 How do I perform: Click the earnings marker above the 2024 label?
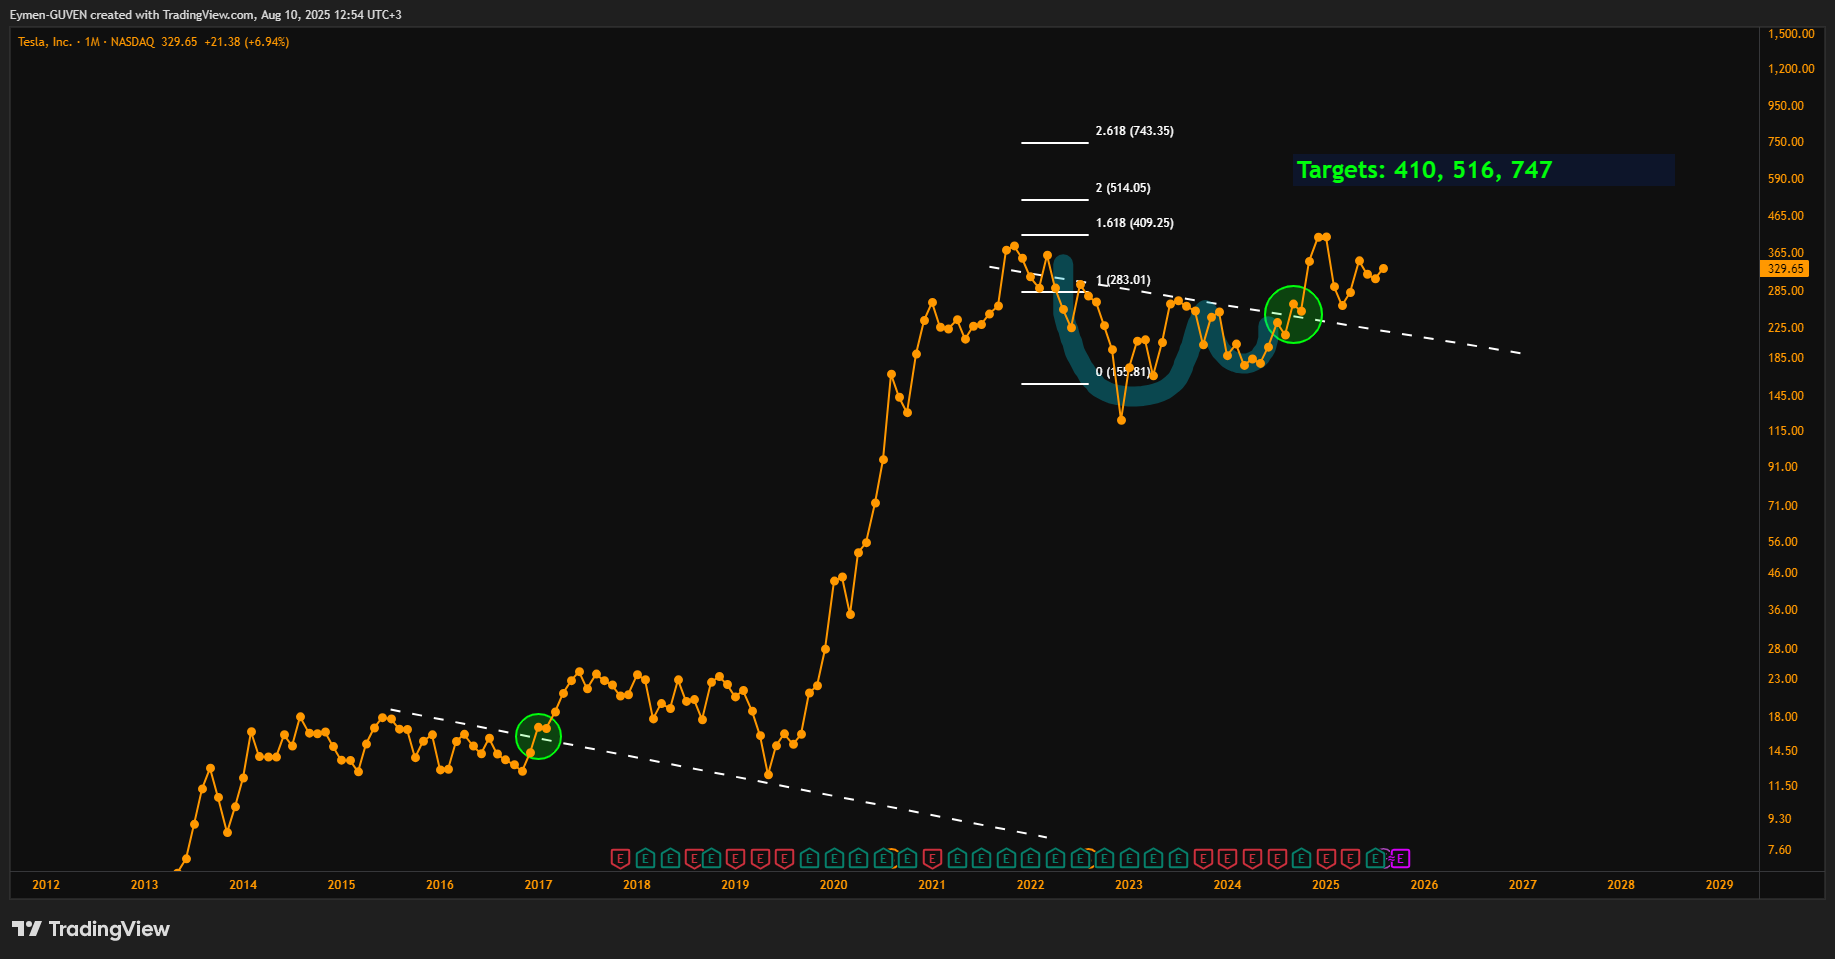[x=1227, y=858]
